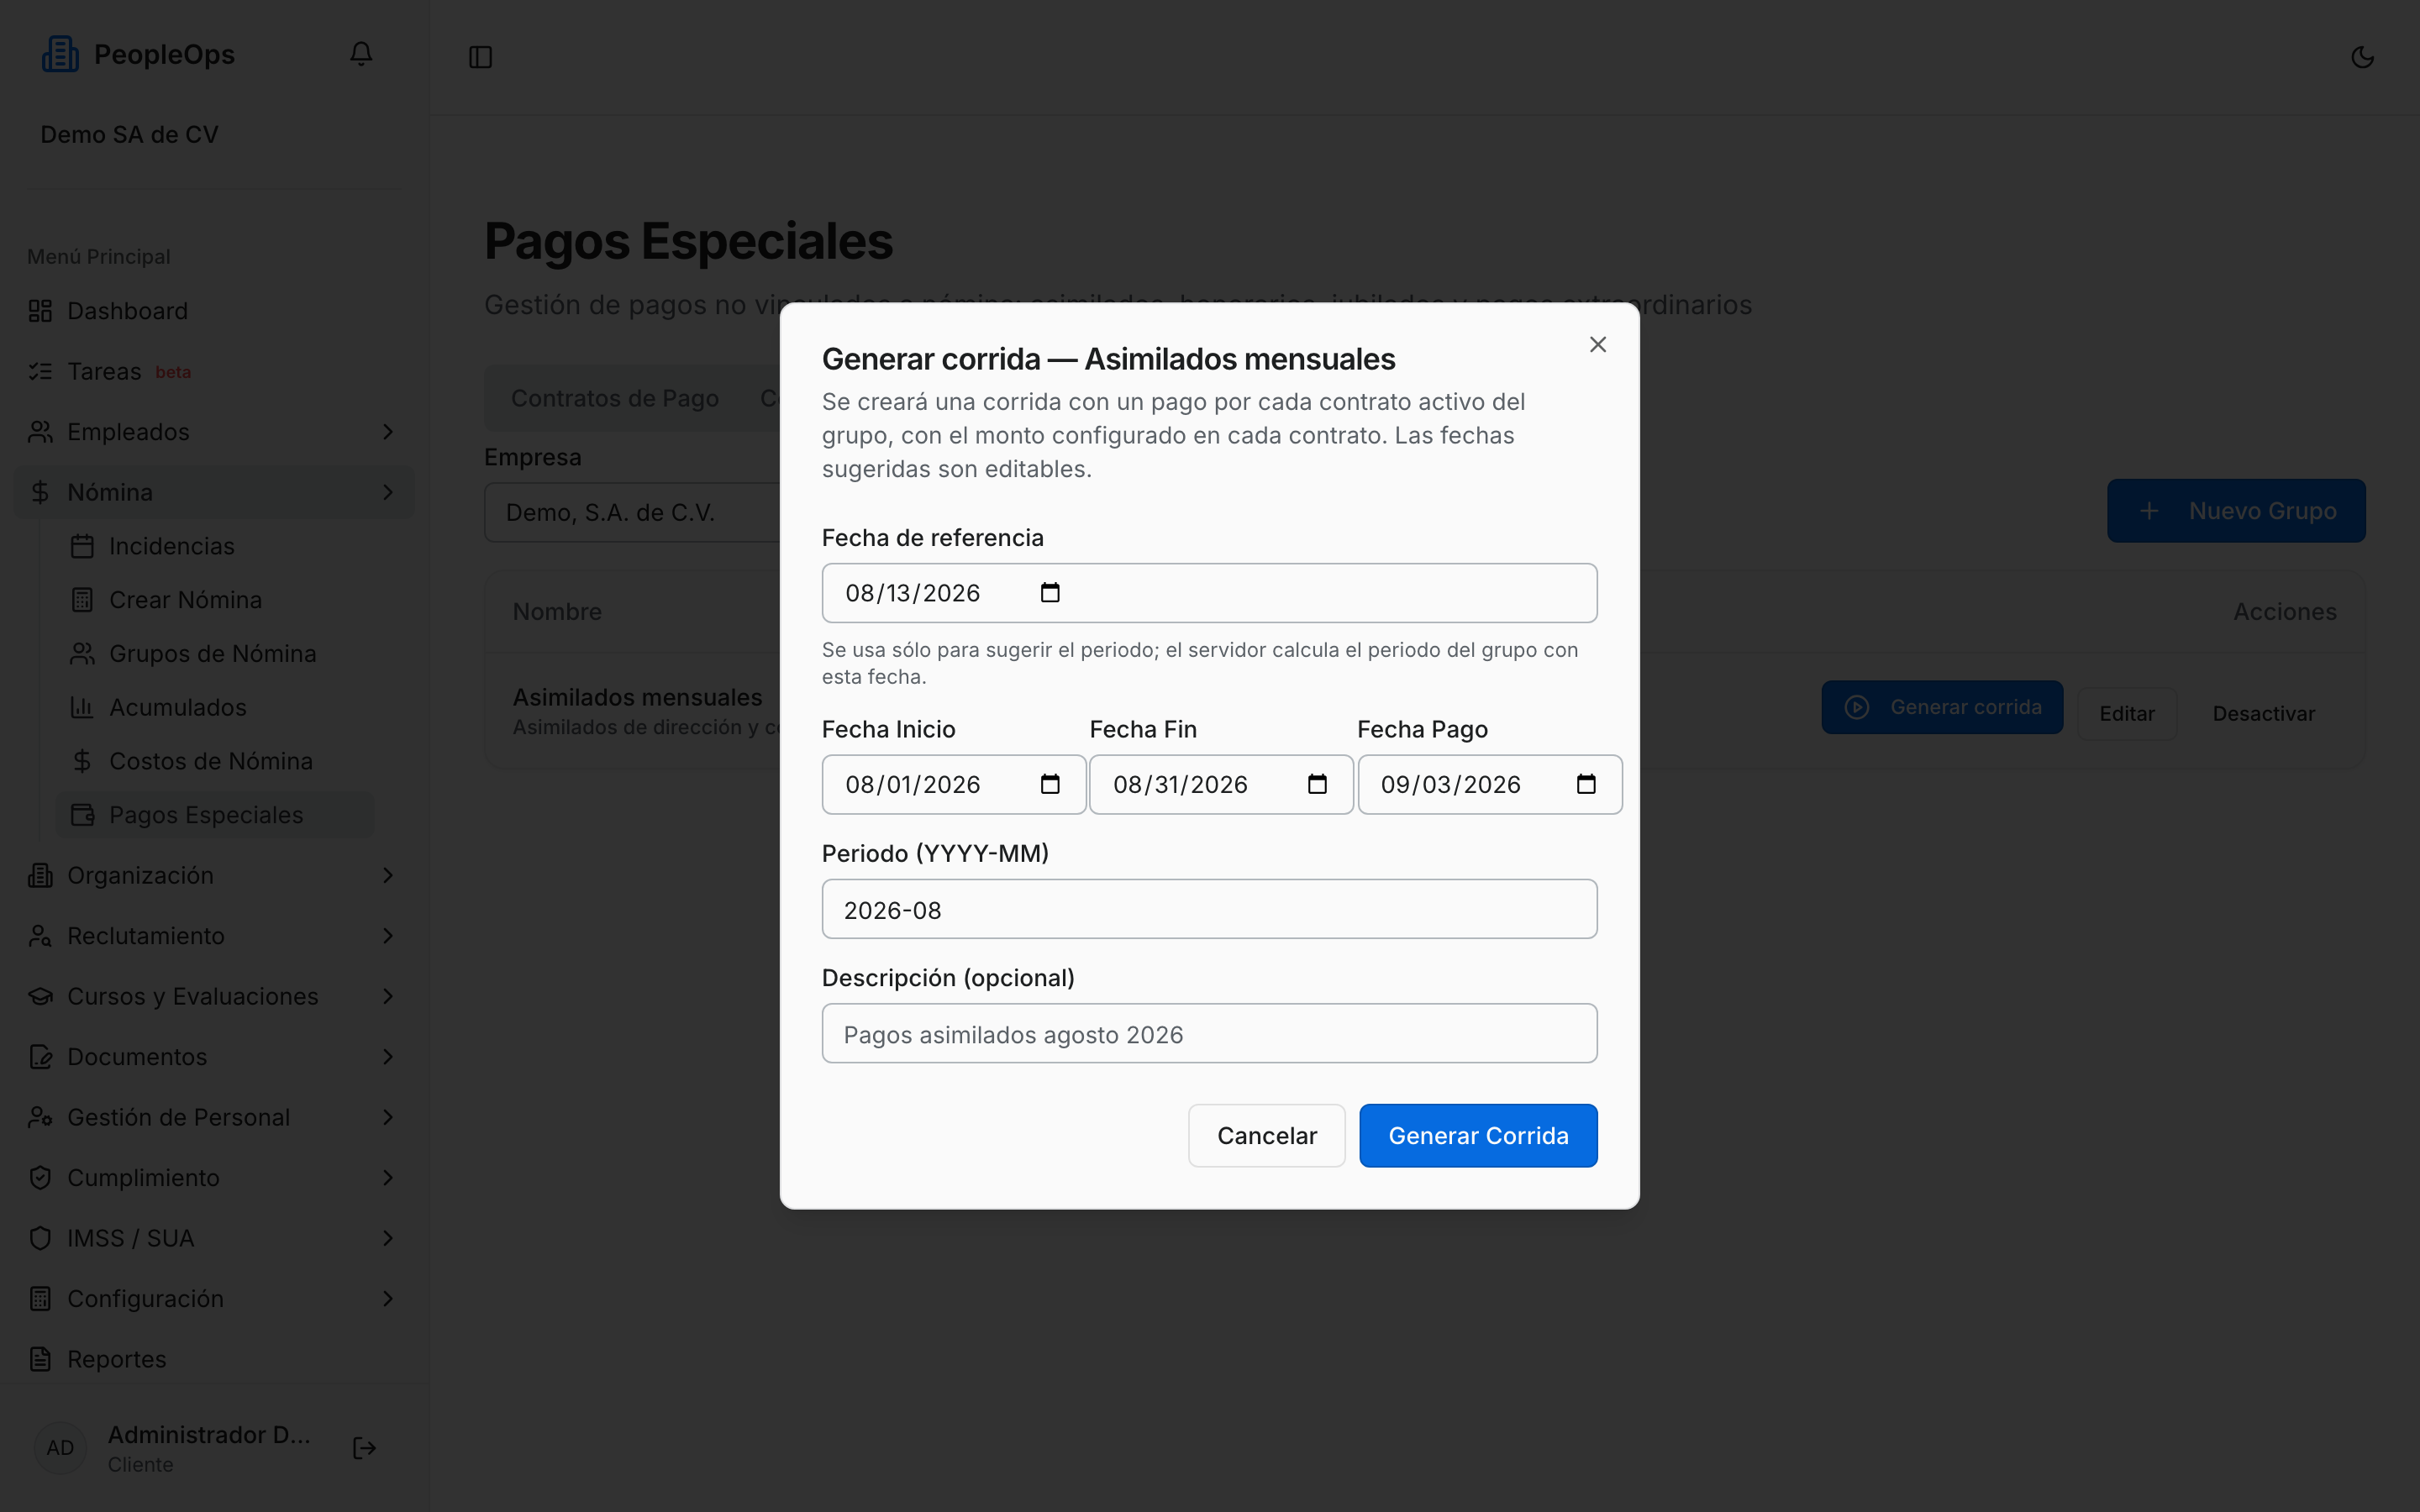Switch to dark mode moon icon
Viewport: 2420px width, 1512px height.
pyautogui.click(x=2362, y=57)
